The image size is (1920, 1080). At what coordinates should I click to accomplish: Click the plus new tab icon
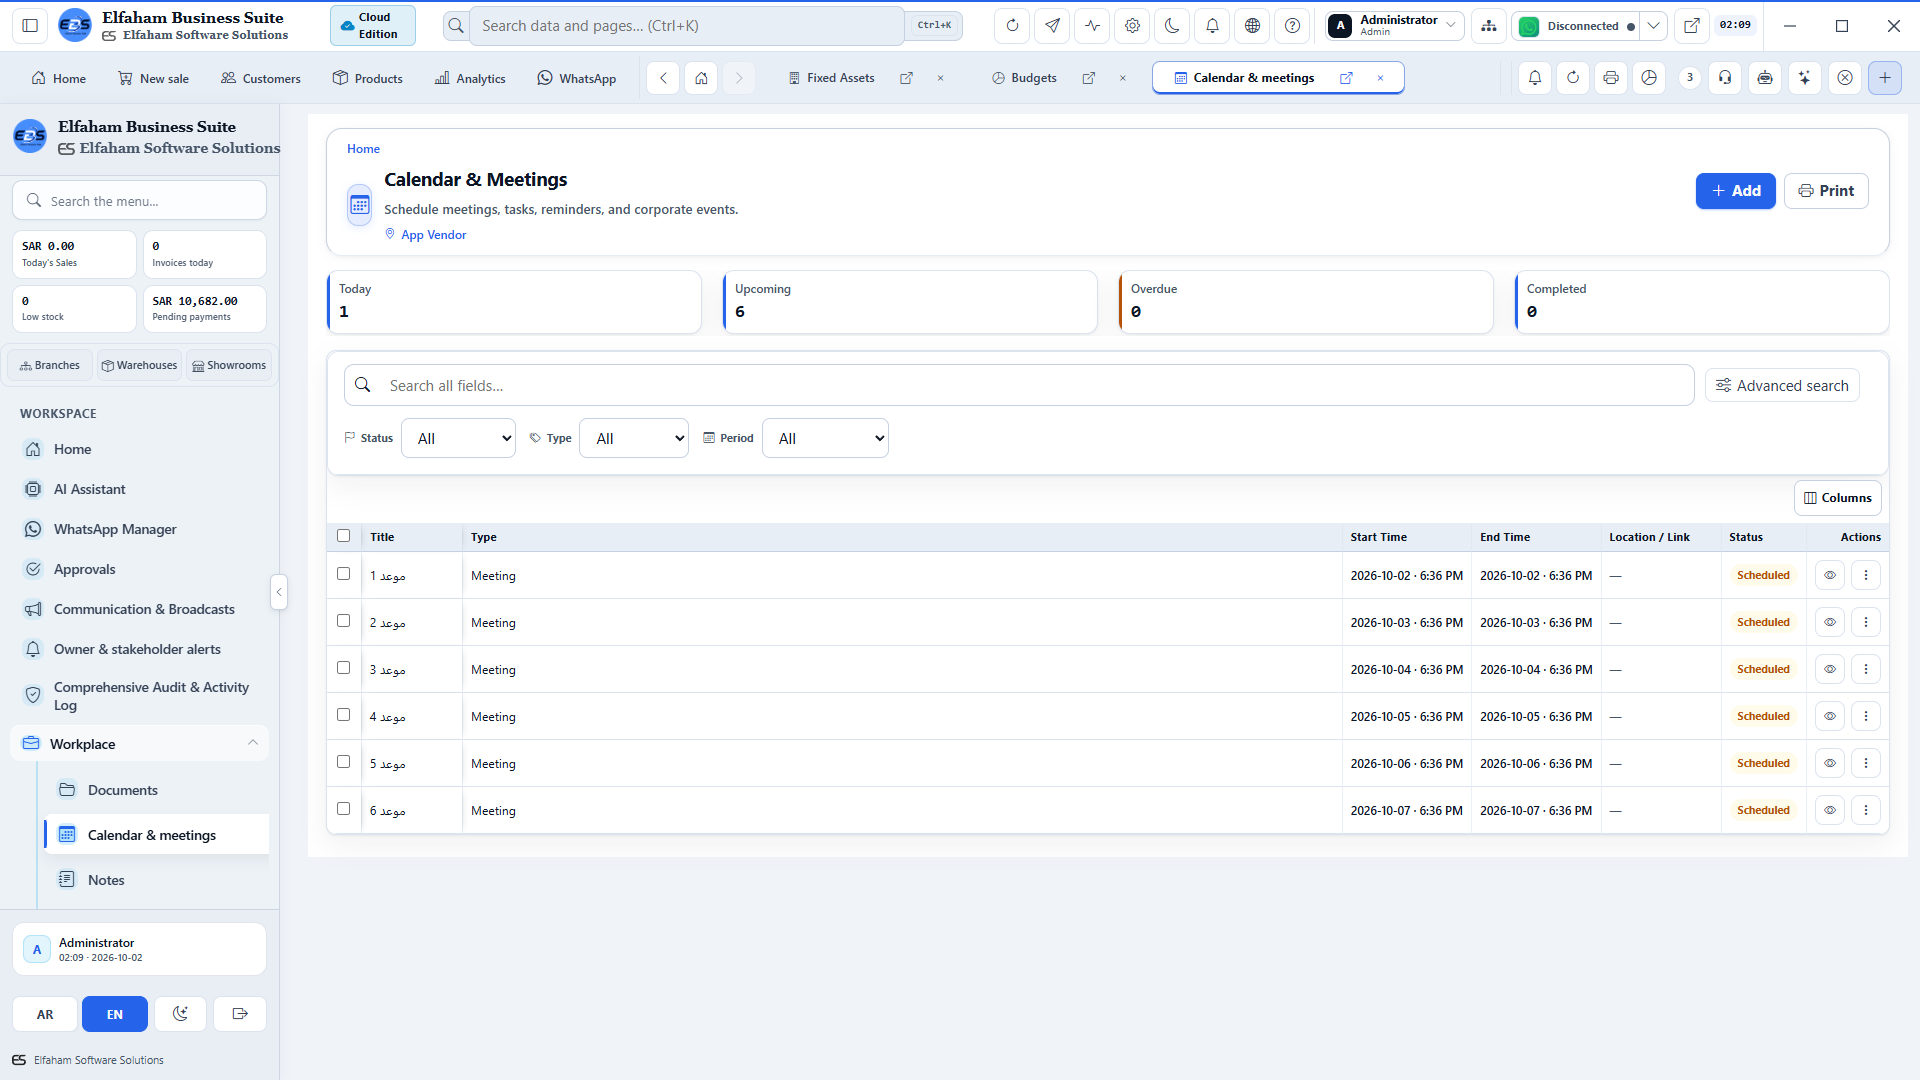[x=1885, y=78]
